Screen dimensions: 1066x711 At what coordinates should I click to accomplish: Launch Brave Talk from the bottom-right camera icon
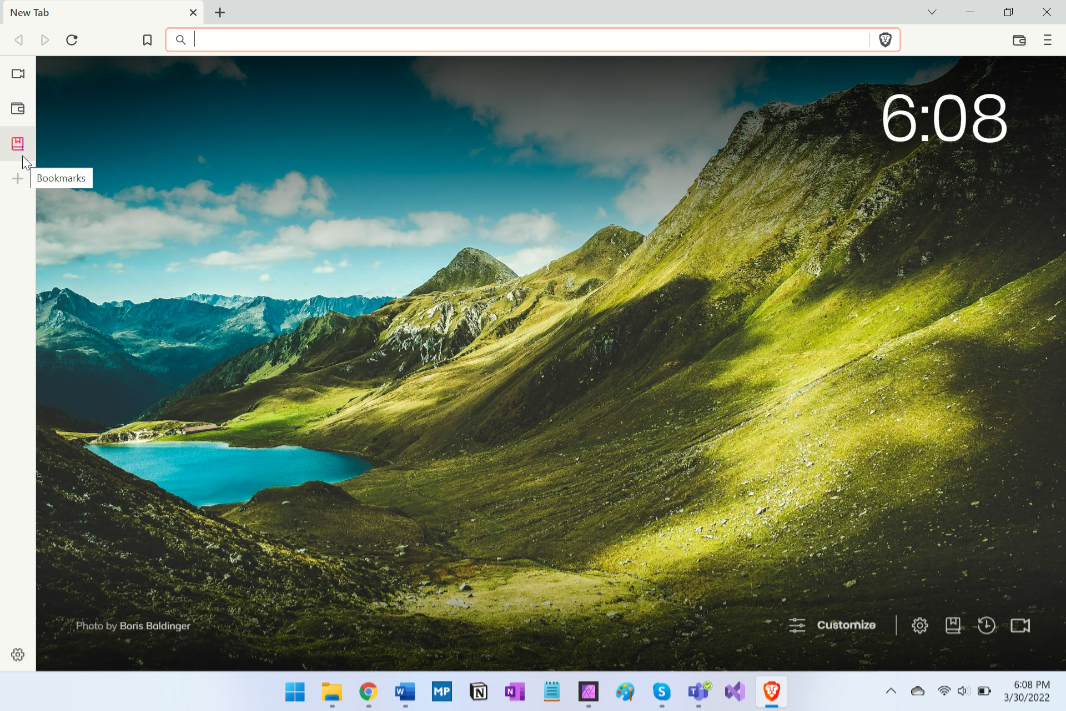point(1020,625)
